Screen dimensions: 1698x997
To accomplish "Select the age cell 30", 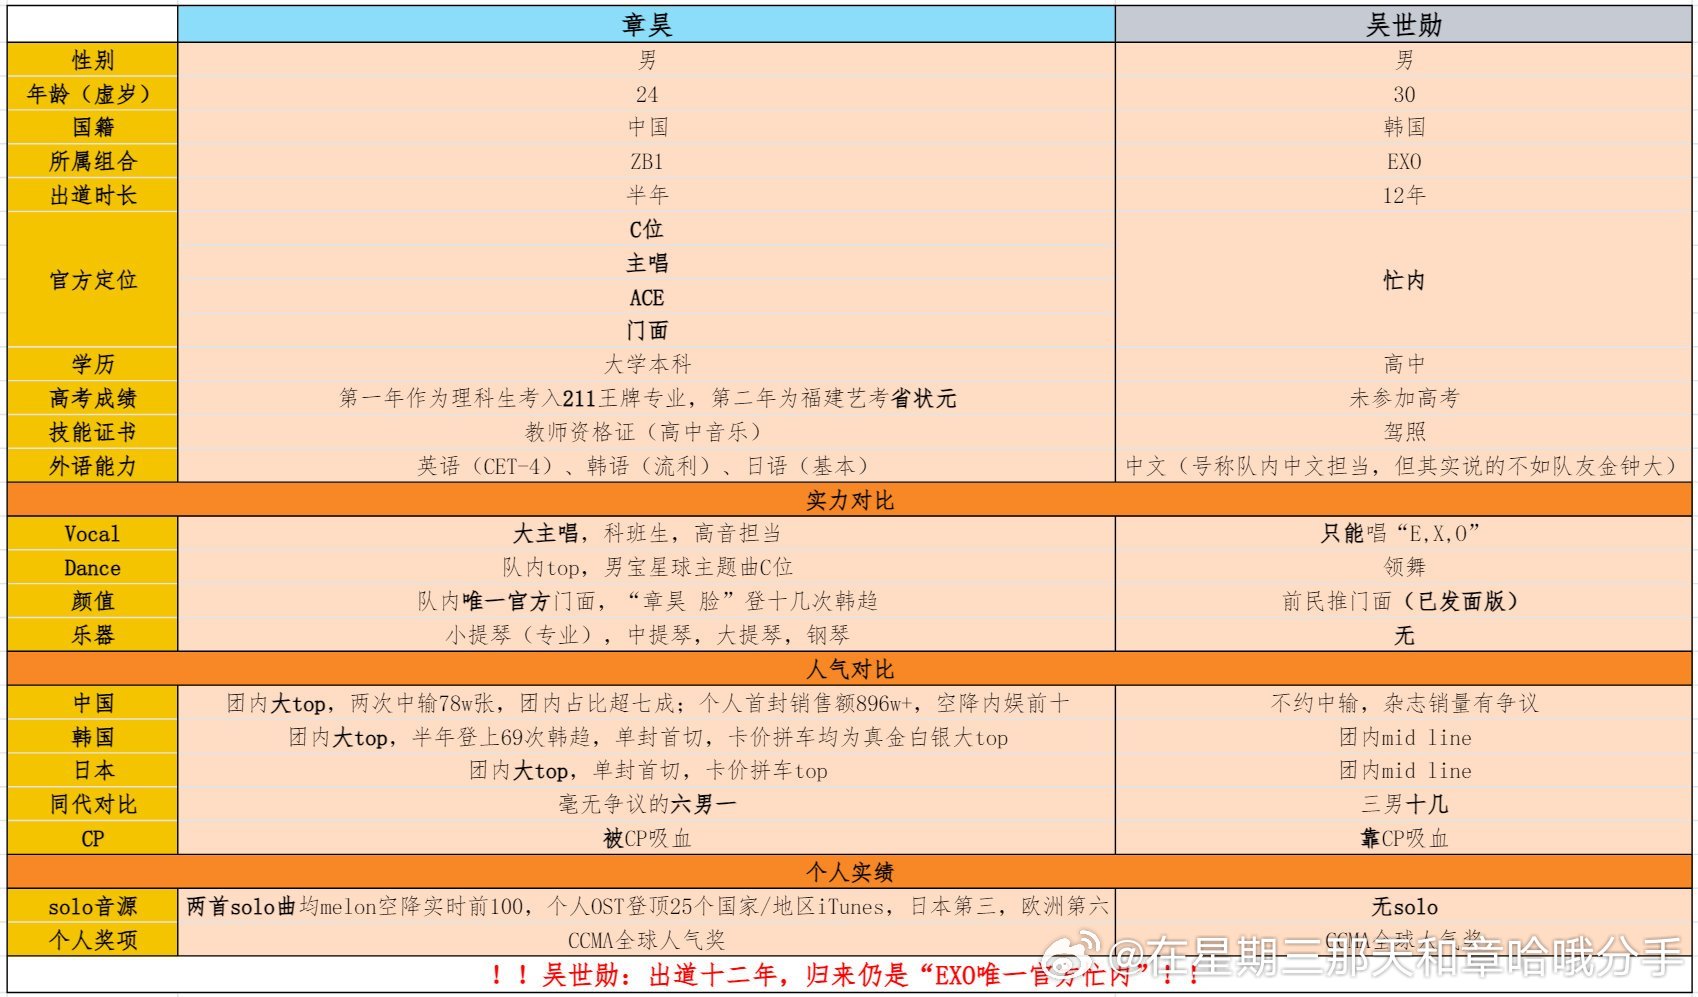I will click(1403, 94).
